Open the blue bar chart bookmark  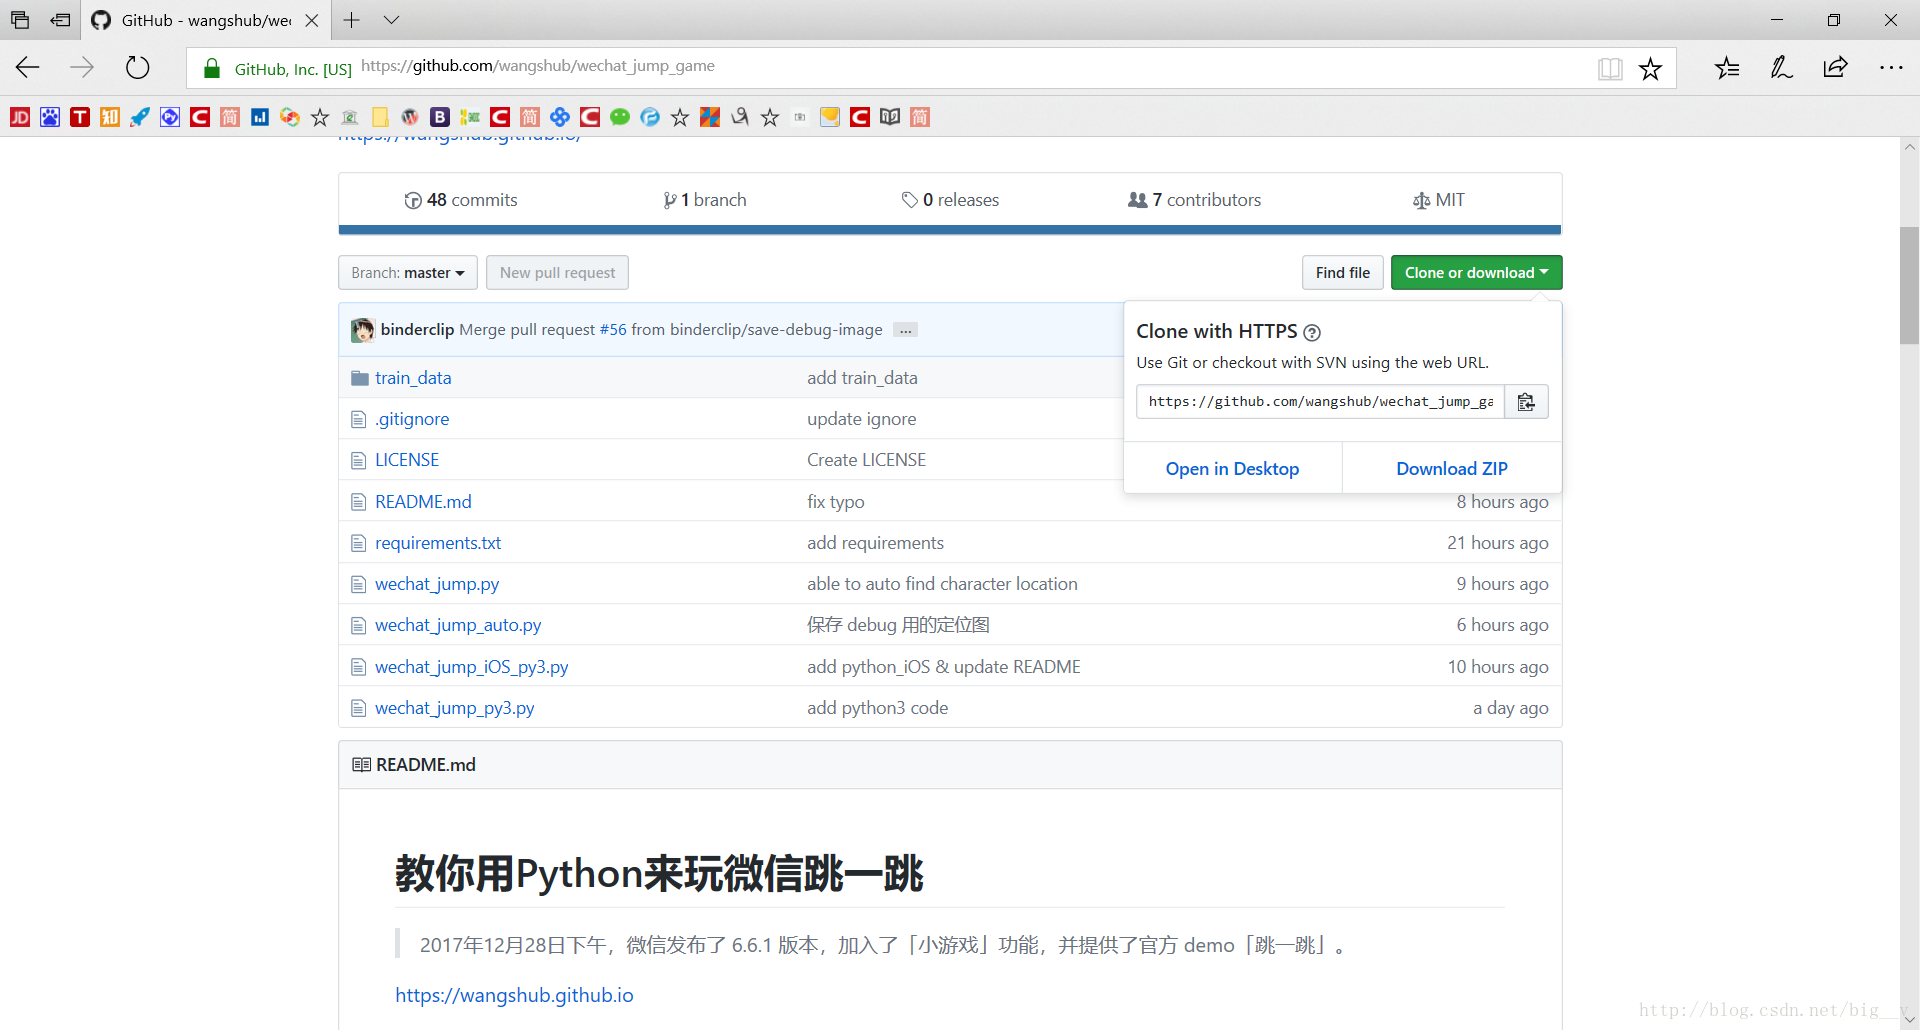pos(260,117)
